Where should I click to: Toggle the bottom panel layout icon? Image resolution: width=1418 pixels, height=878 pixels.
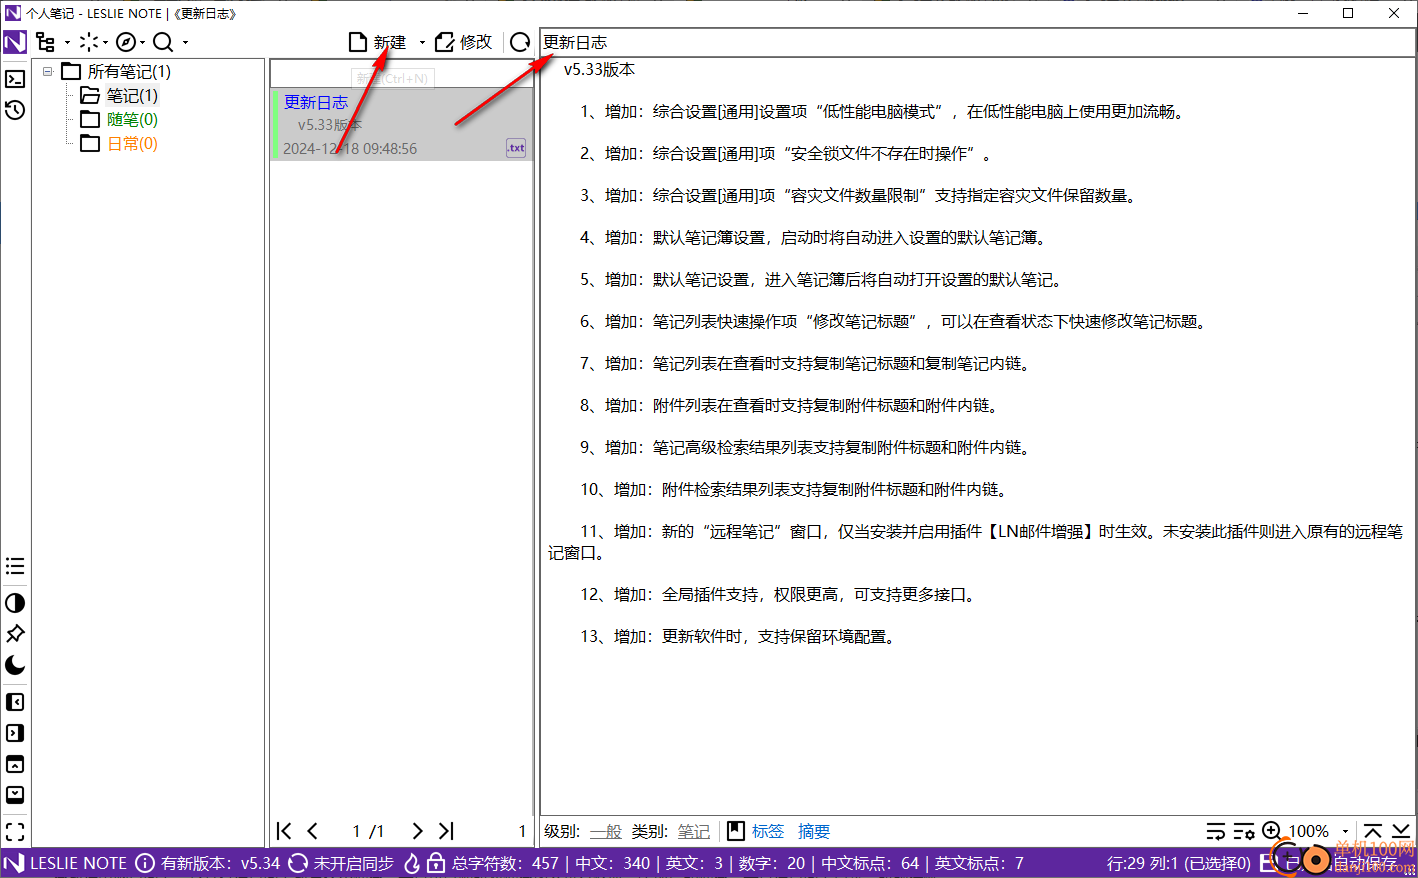[15, 795]
